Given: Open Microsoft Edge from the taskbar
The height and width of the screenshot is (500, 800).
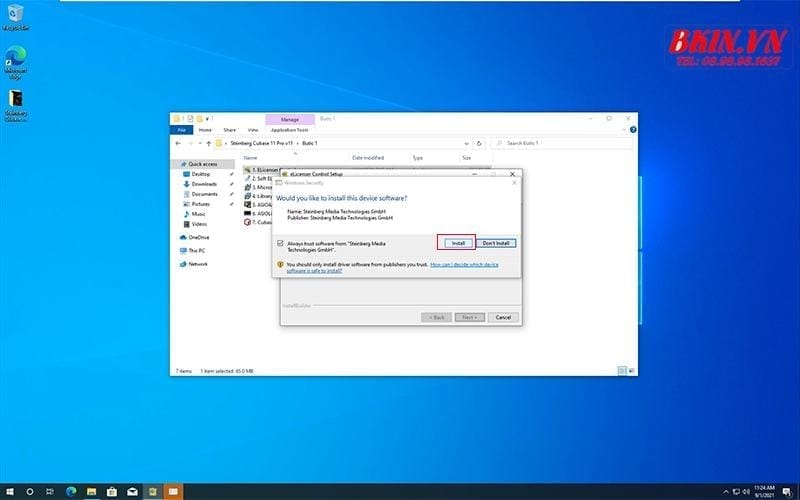Looking at the screenshot, I should [x=71, y=492].
